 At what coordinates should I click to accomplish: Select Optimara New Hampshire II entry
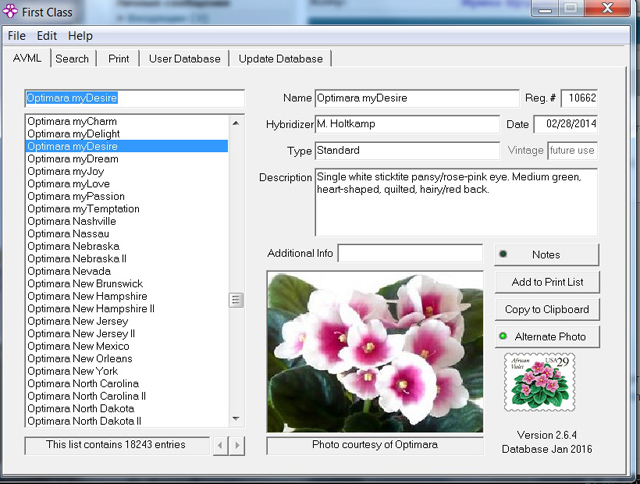[127, 309]
